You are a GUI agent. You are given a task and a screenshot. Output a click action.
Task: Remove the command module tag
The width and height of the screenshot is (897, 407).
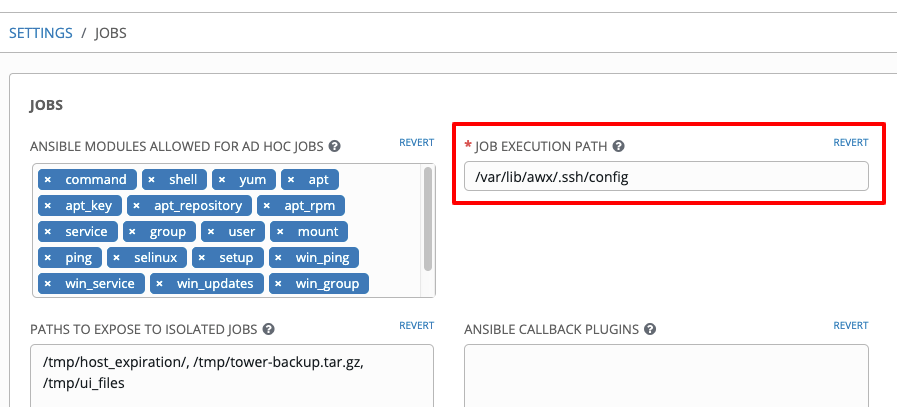click(48, 180)
